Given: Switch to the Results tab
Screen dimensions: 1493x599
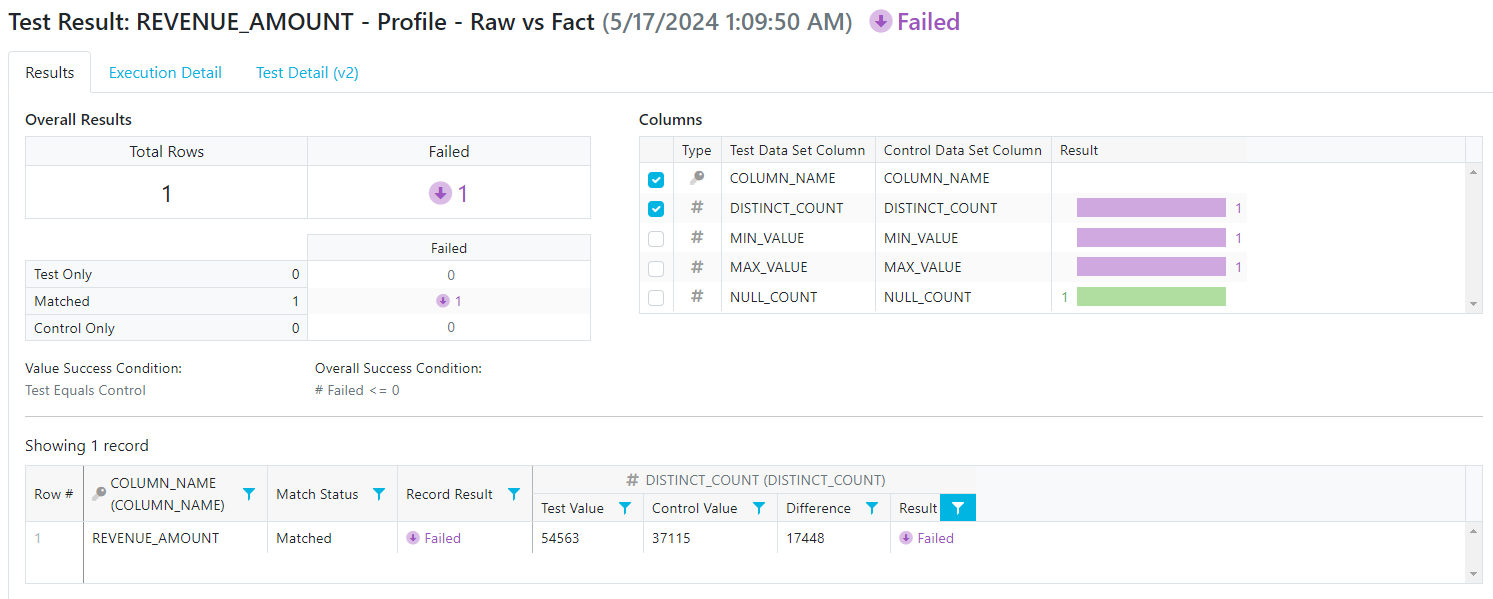Looking at the screenshot, I should click(50, 72).
